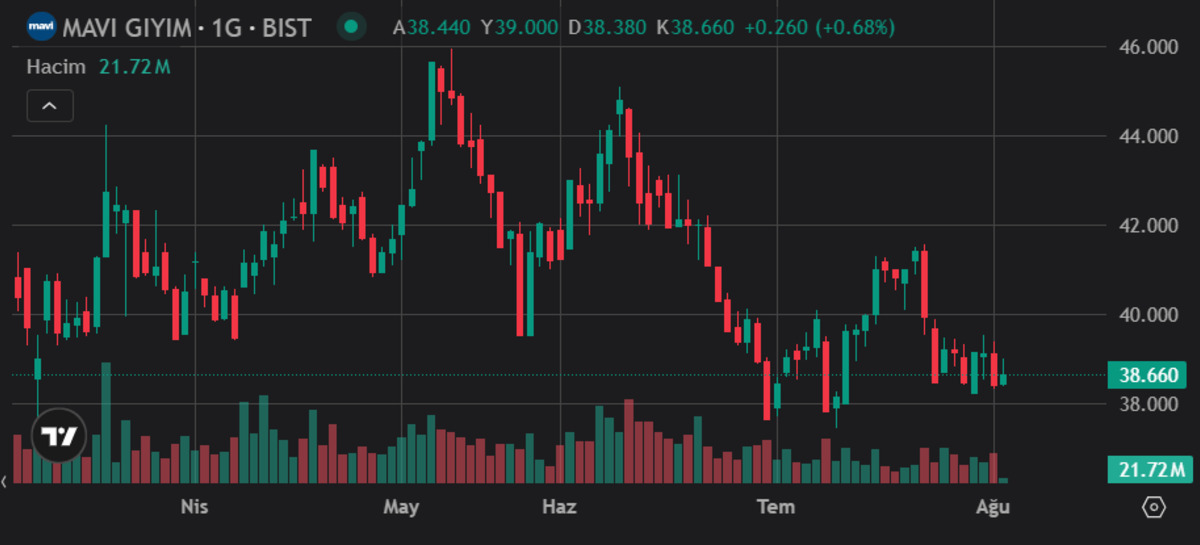Image resolution: width=1200 pixels, height=545 pixels.
Task: Click the May month label on time axis
Action: 401,507
